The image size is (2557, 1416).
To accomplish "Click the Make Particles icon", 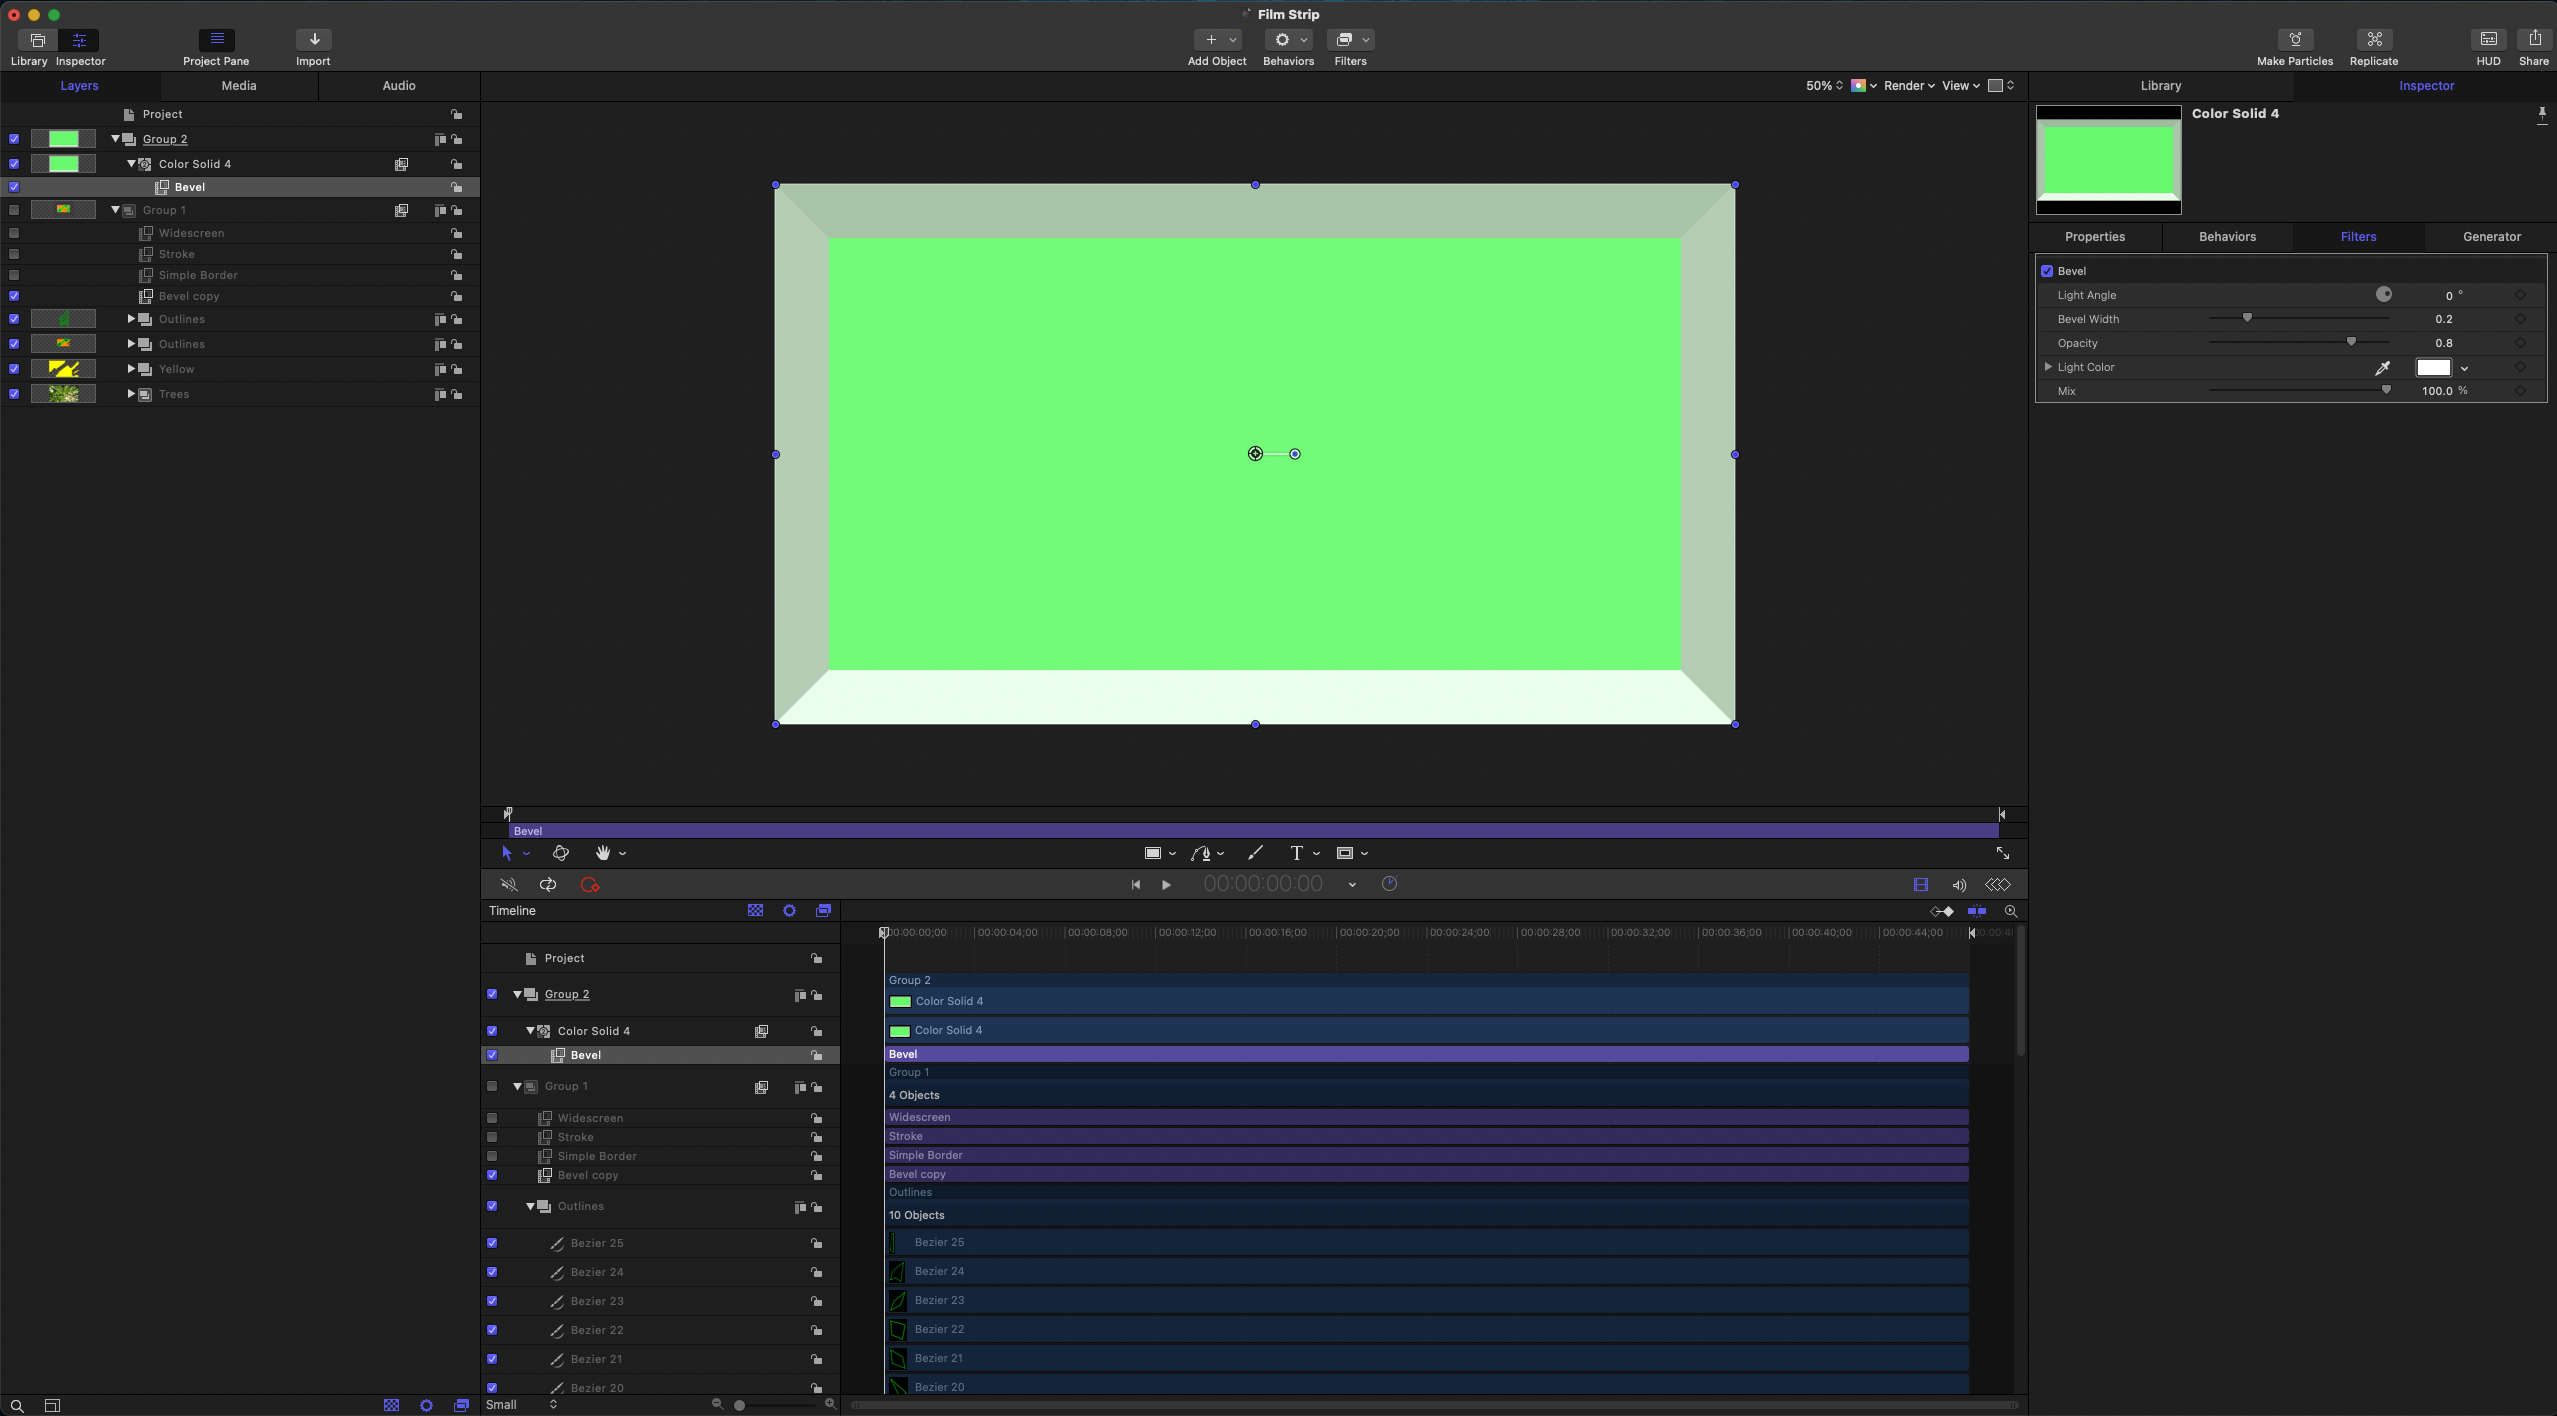I will coord(2295,40).
